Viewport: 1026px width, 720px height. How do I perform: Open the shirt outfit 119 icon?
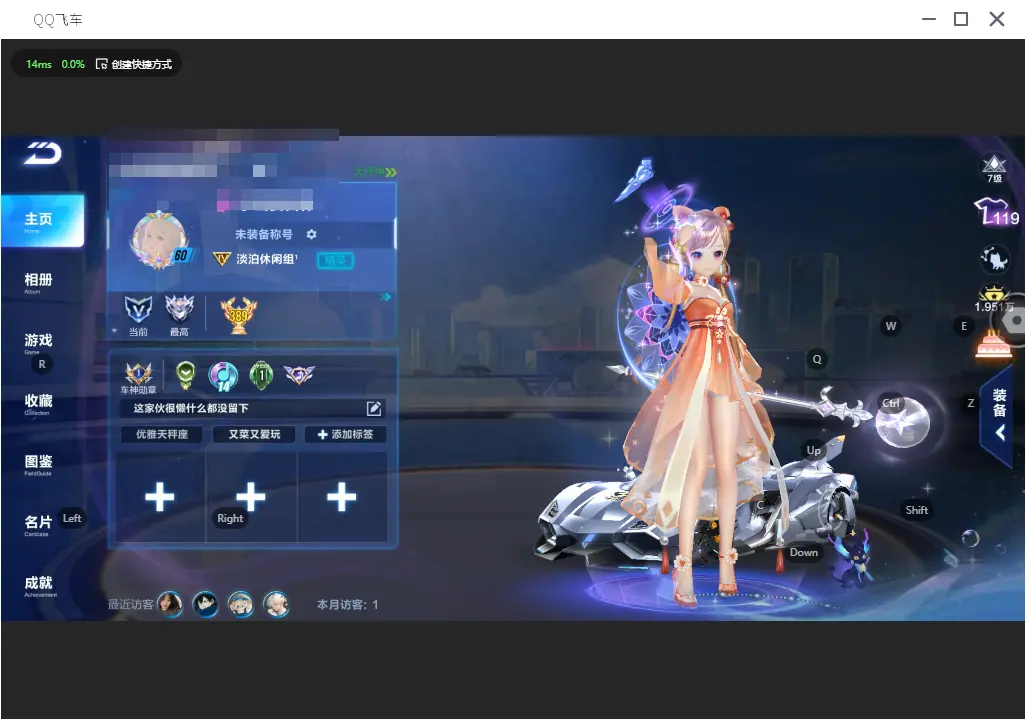coord(996,213)
